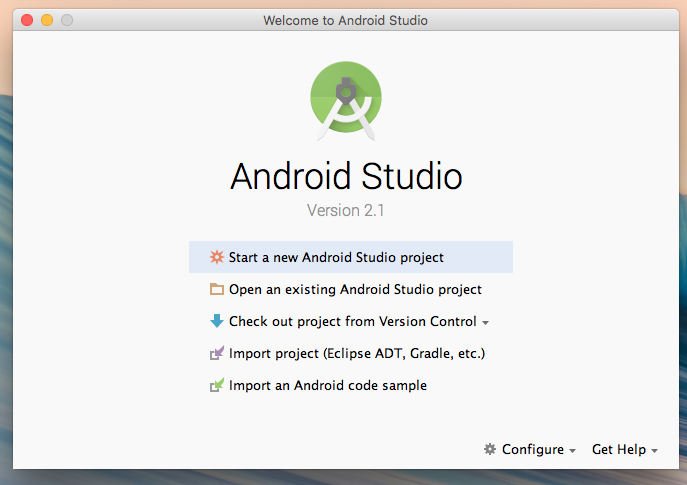
Task: Expand the arrow beside Get Help
Action: [x=654, y=451]
